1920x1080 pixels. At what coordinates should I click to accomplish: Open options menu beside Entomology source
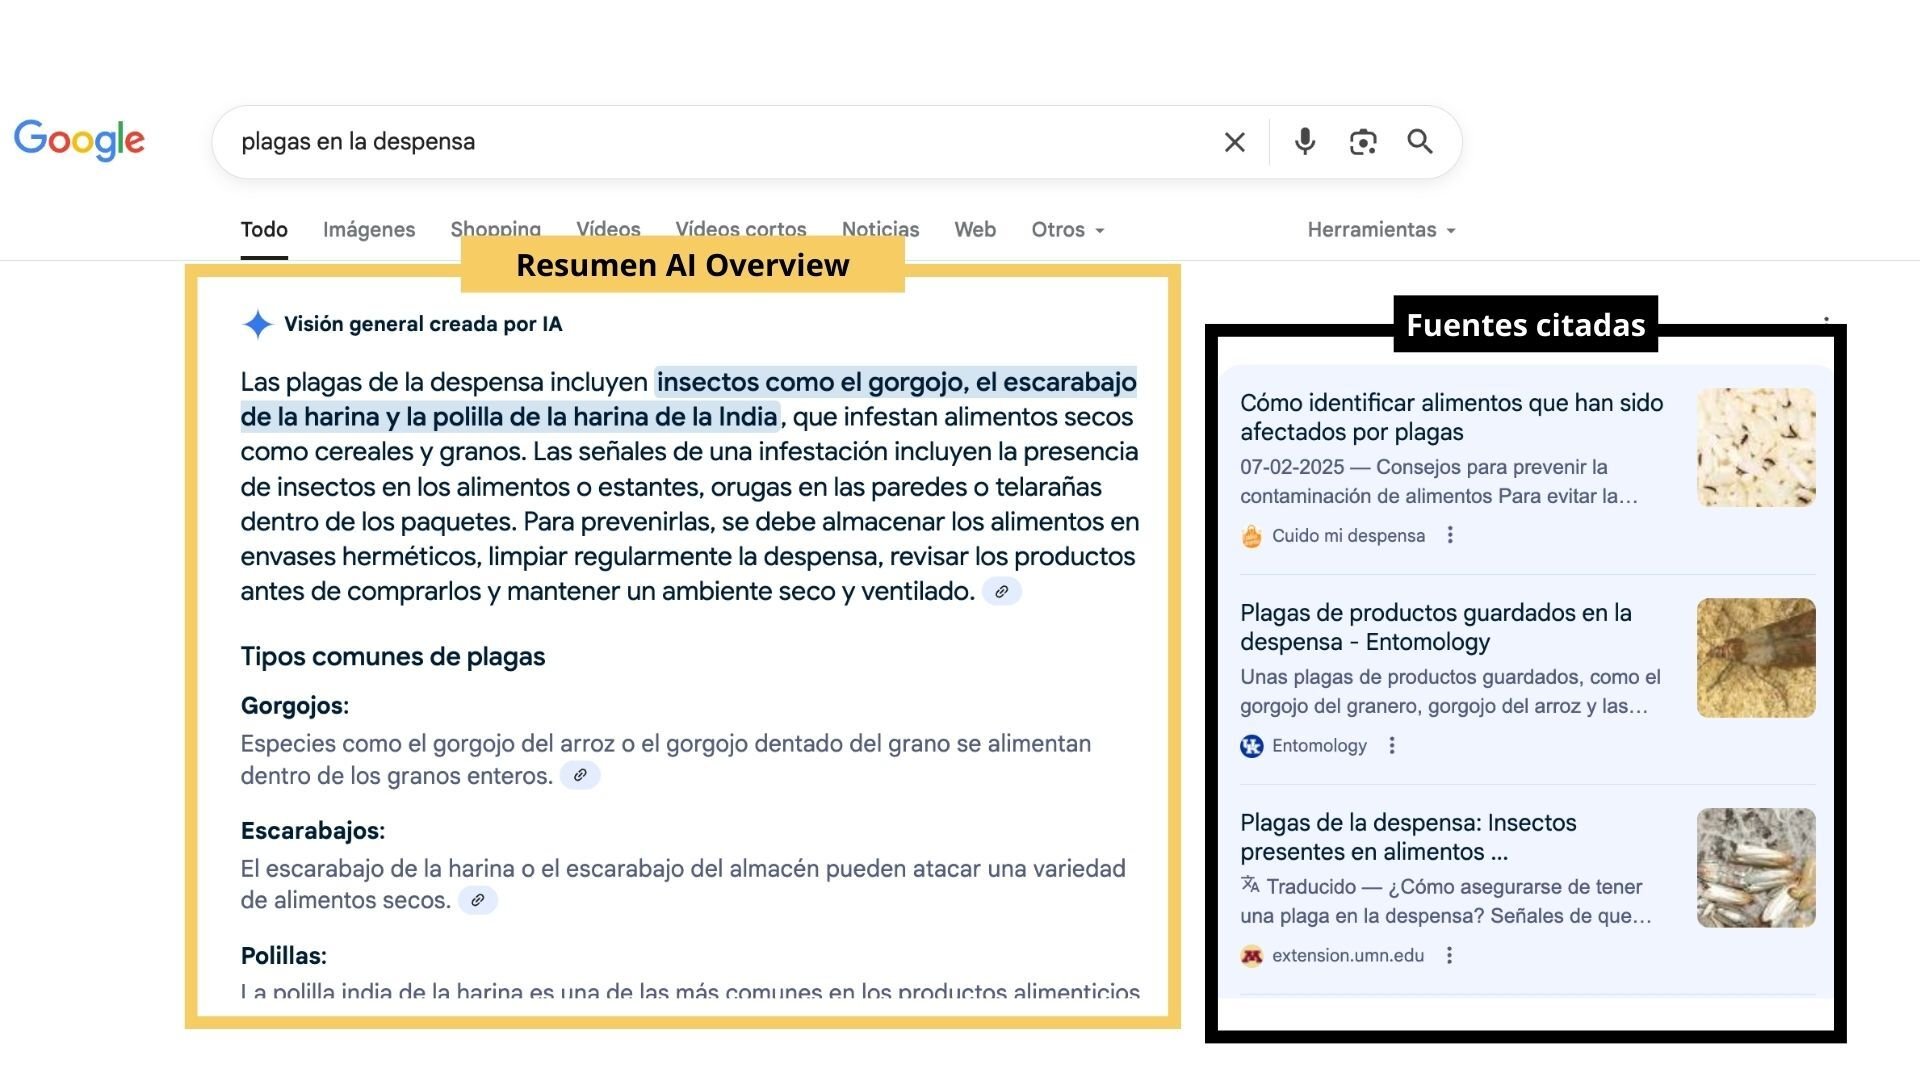(1392, 746)
